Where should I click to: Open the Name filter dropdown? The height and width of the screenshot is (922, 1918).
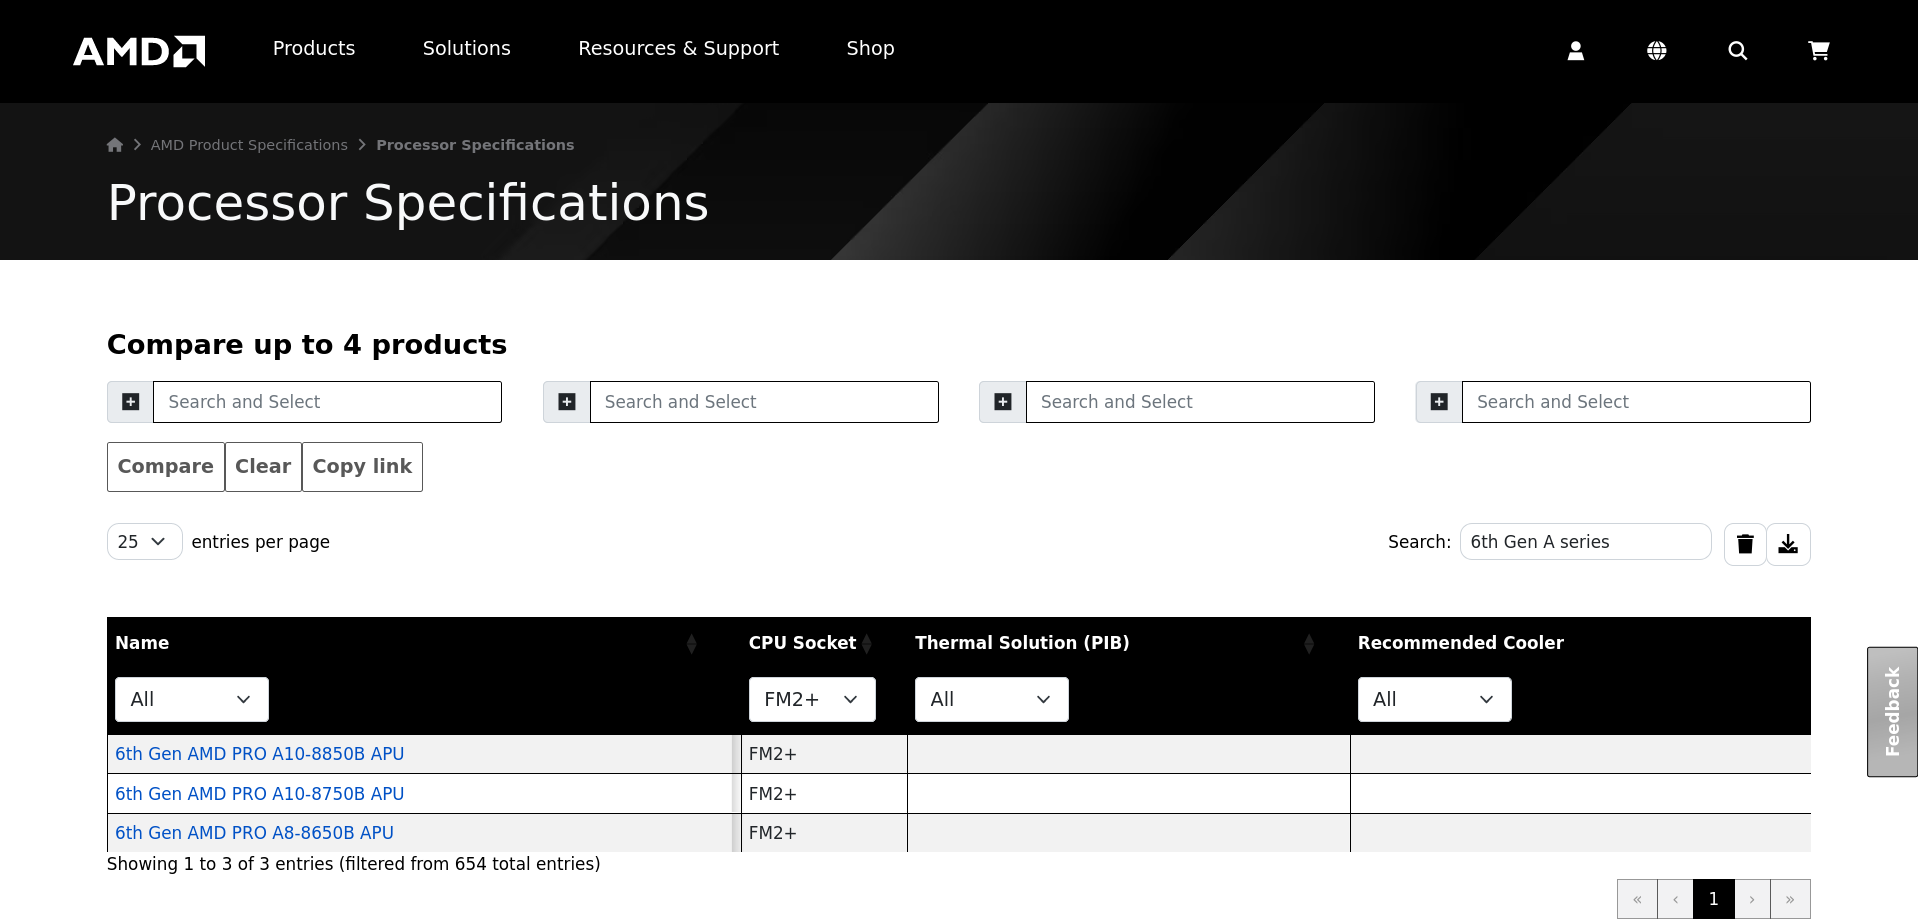pyautogui.click(x=192, y=700)
